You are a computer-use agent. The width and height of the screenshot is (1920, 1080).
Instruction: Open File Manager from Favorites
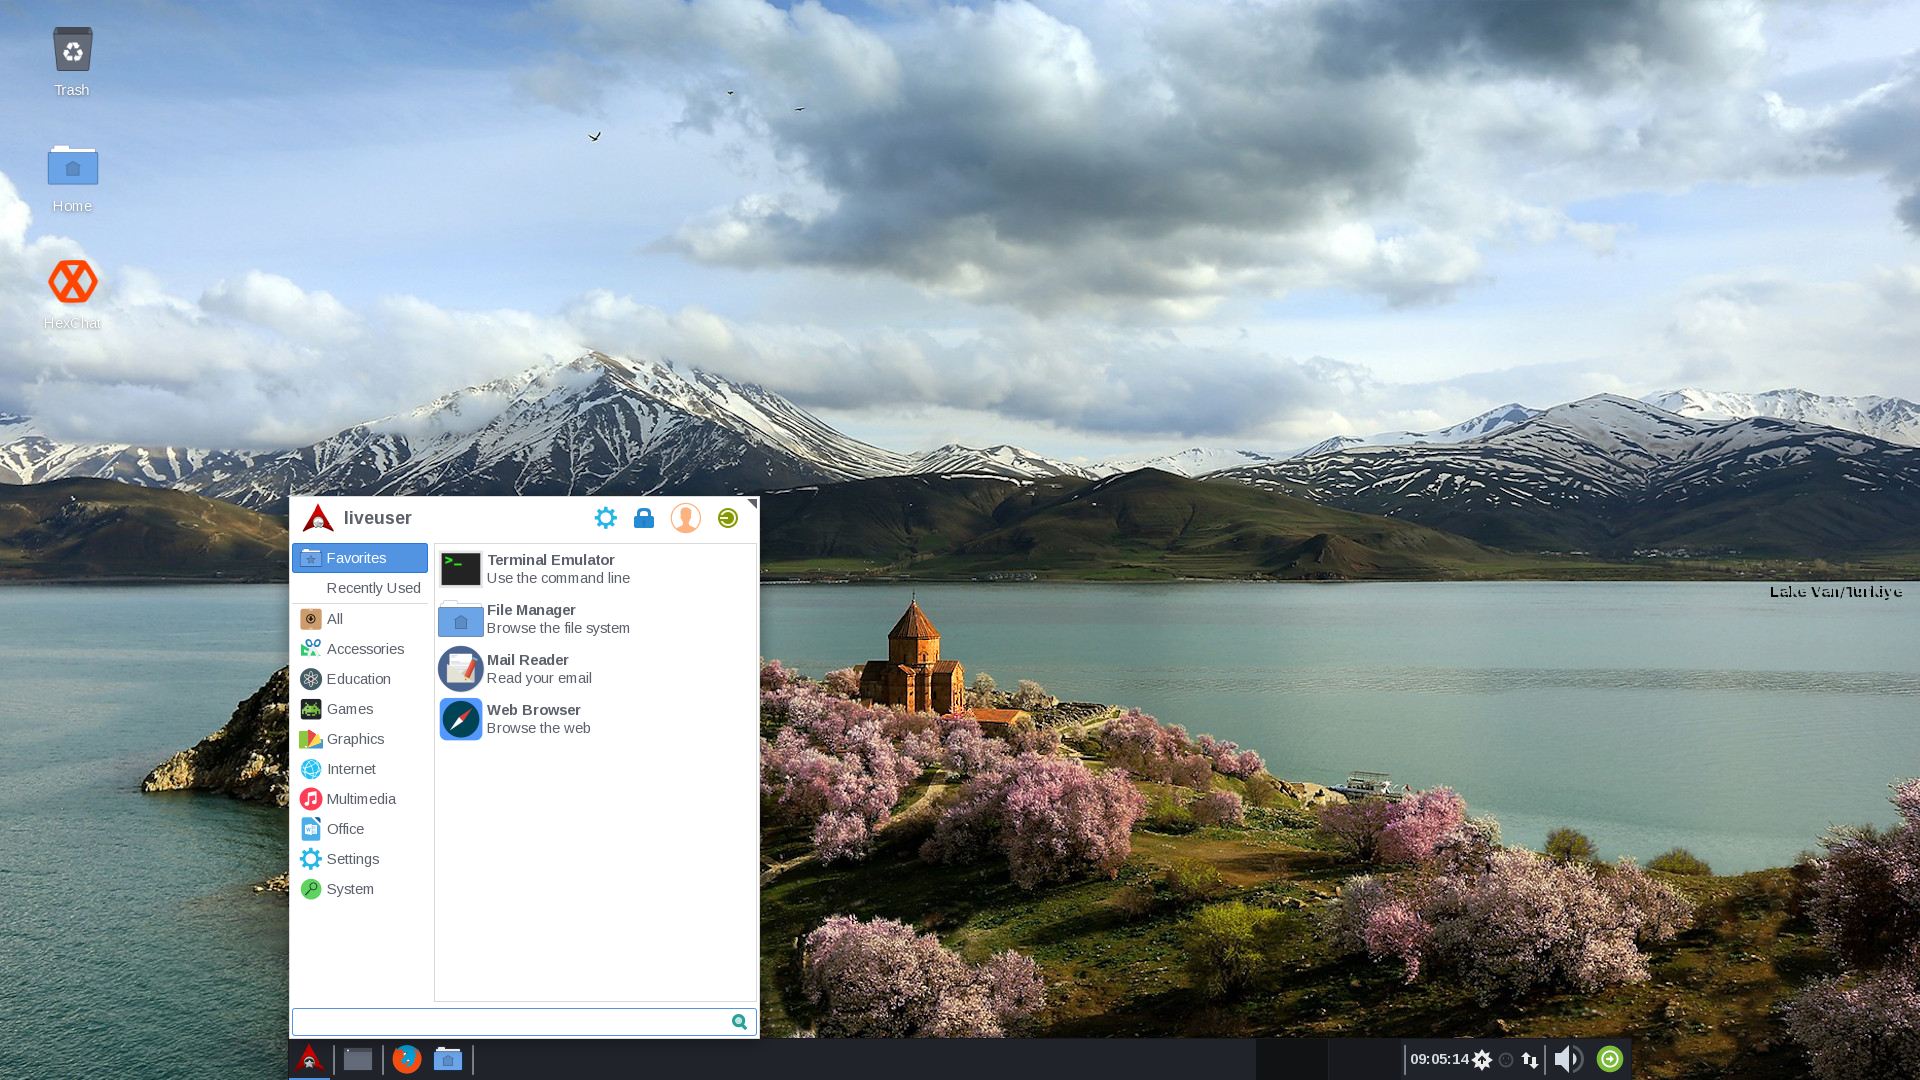point(596,619)
